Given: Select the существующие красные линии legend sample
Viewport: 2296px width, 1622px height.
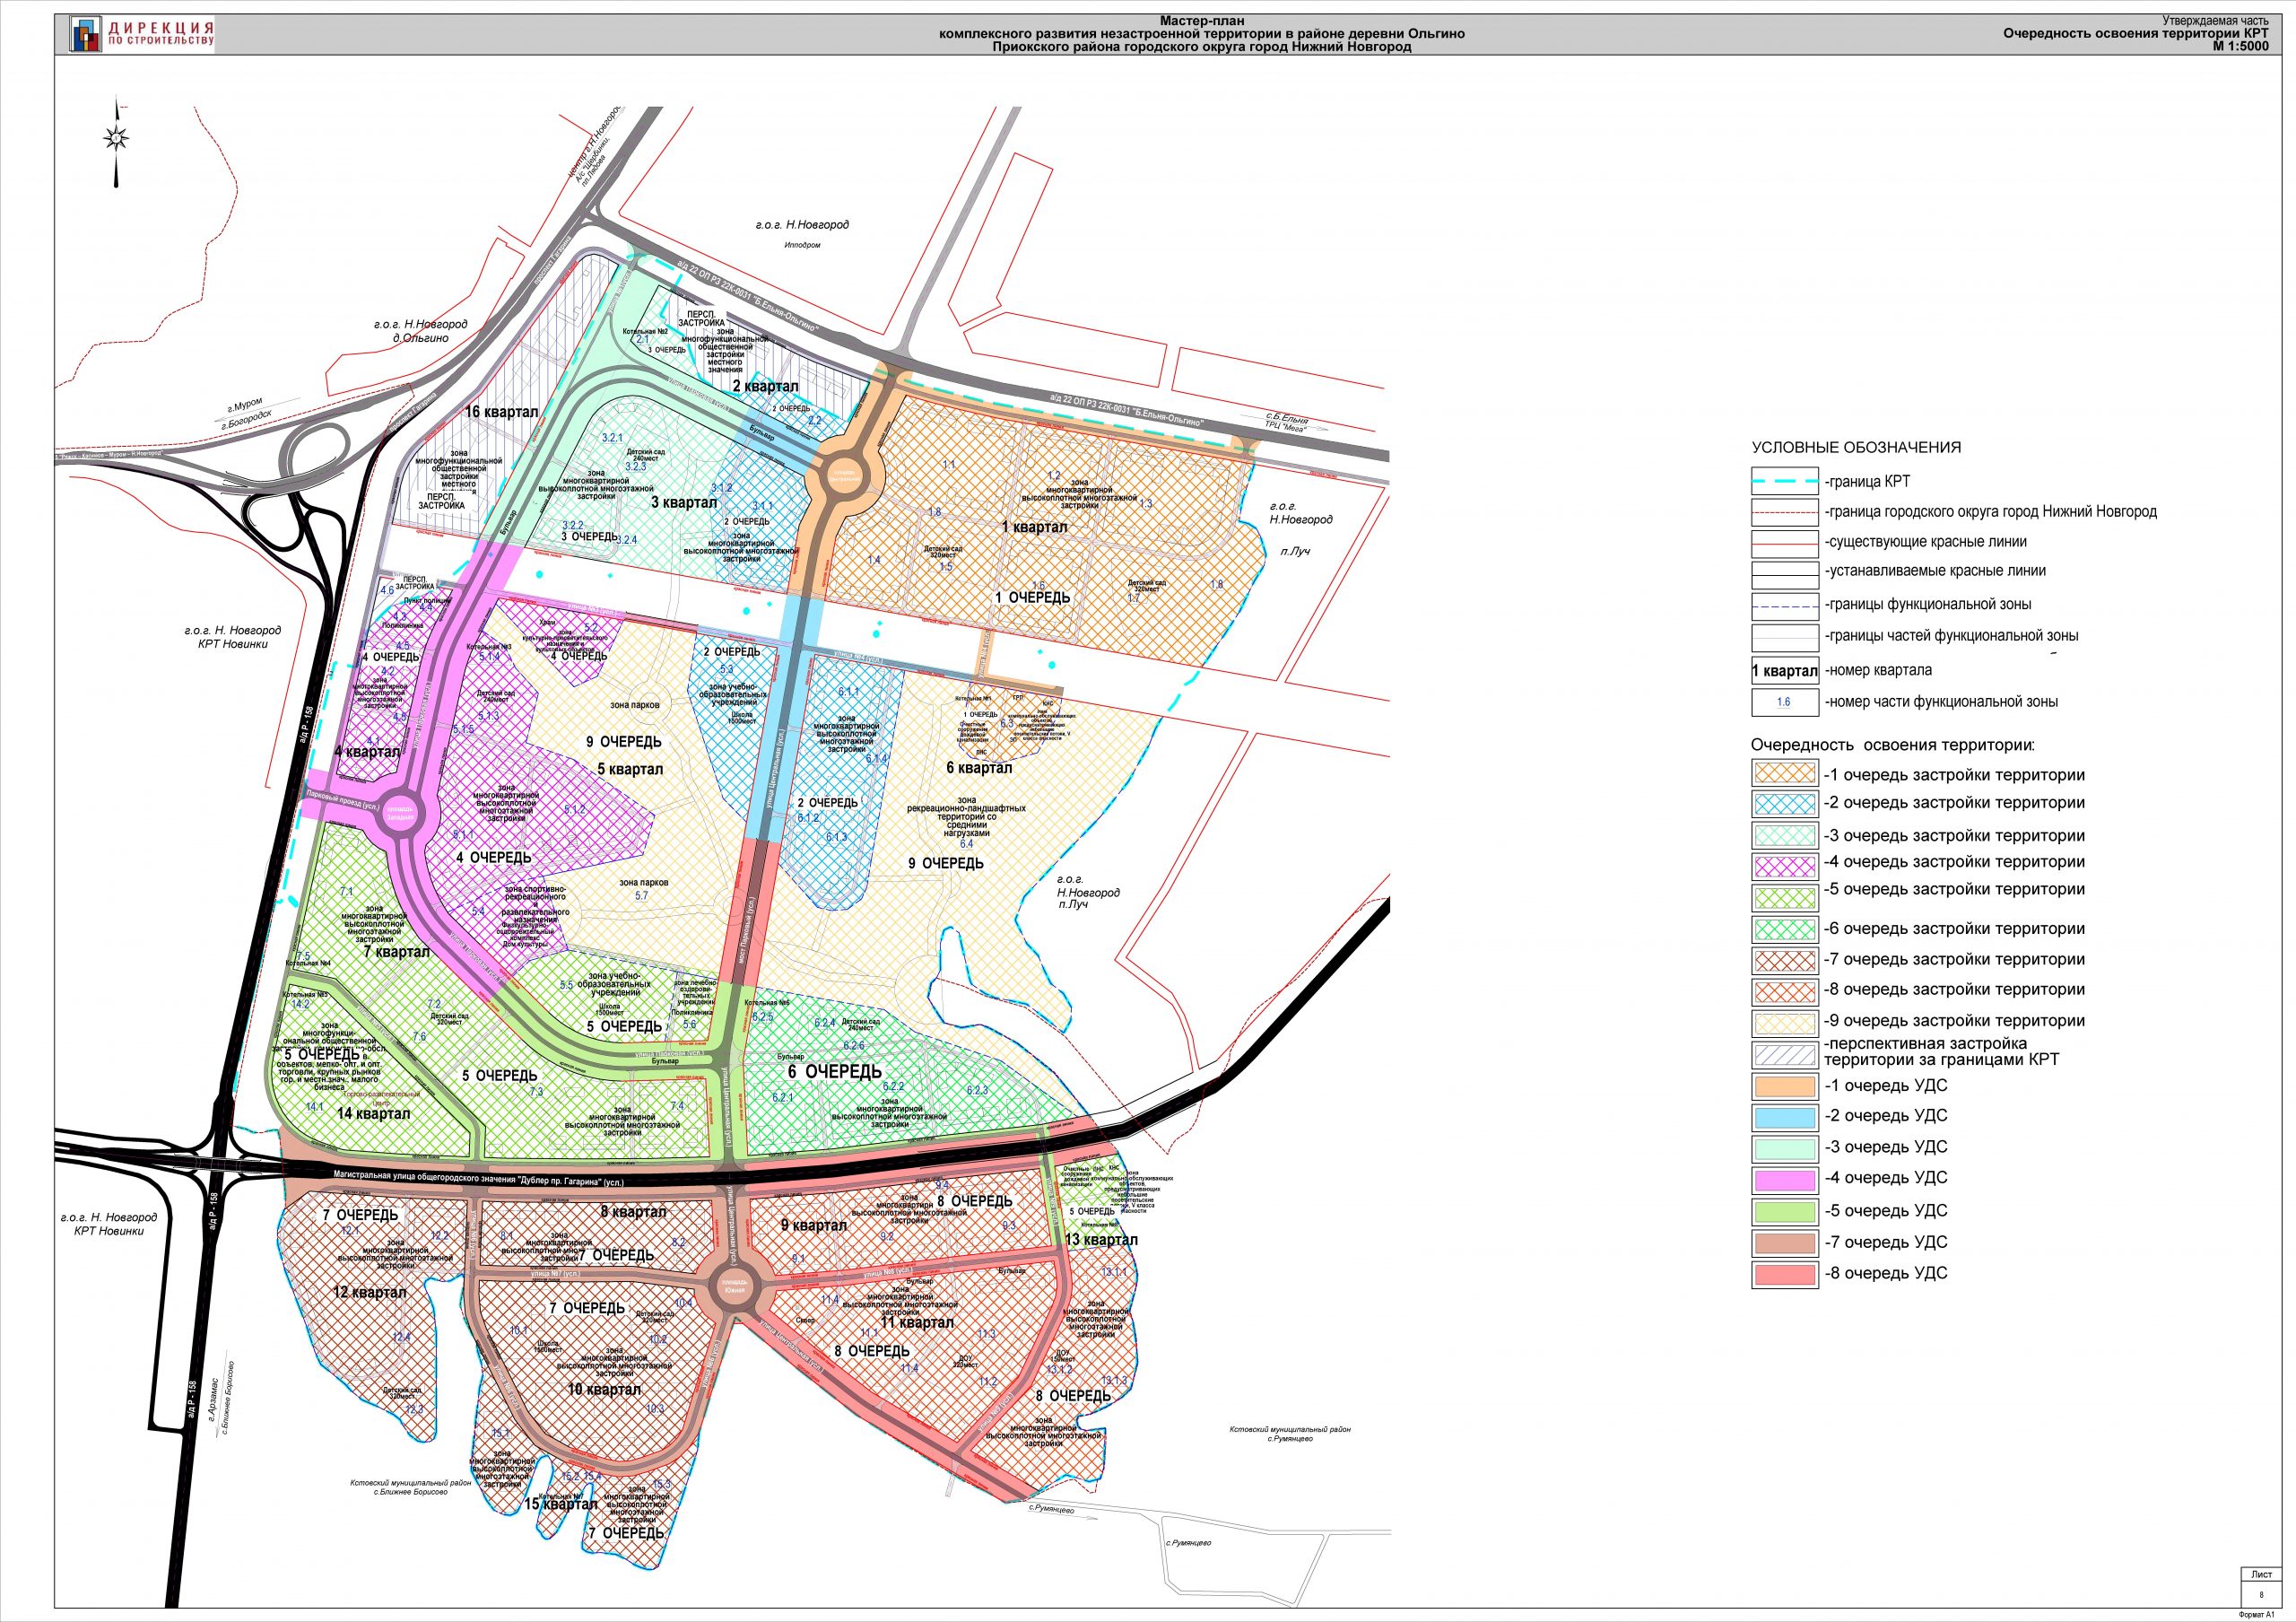Looking at the screenshot, I should click(1784, 543).
